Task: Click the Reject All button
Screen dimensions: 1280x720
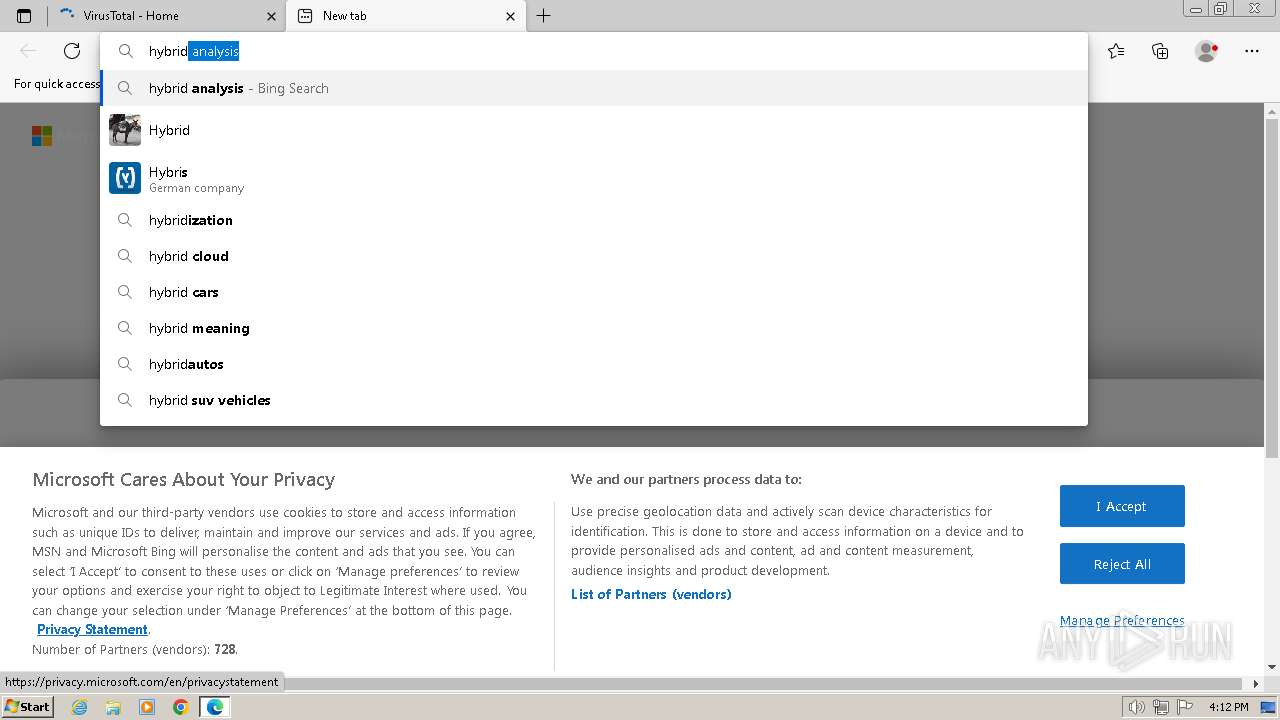Action: coord(1122,564)
